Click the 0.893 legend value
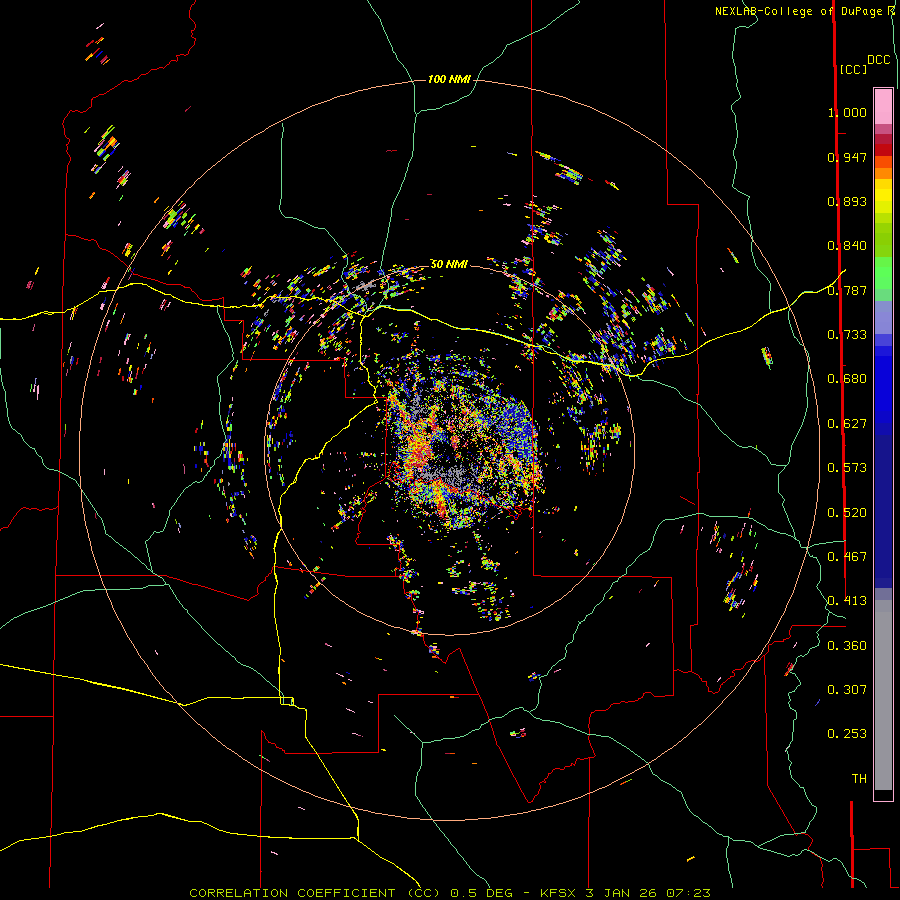 847,201
